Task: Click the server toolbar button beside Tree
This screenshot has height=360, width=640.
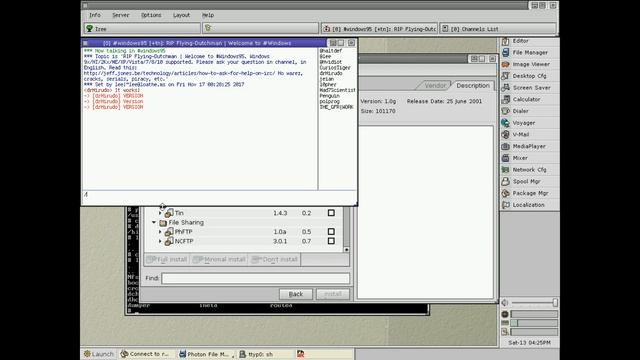Action: [x=260, y=29]
